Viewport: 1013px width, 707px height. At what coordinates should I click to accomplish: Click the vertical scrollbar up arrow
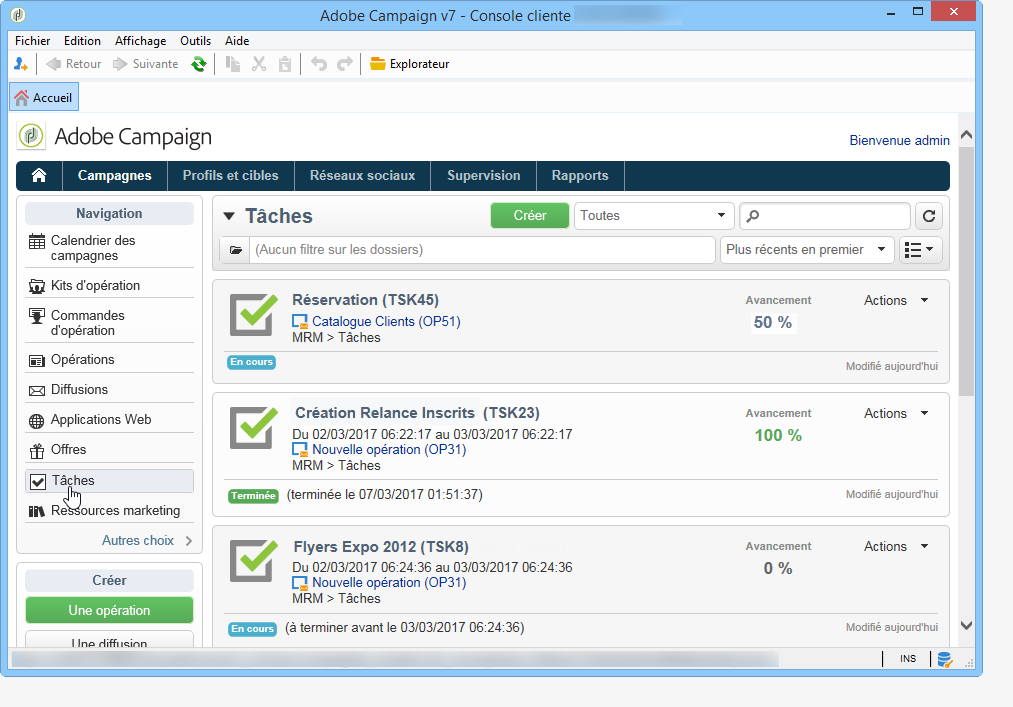click(966, 134)
